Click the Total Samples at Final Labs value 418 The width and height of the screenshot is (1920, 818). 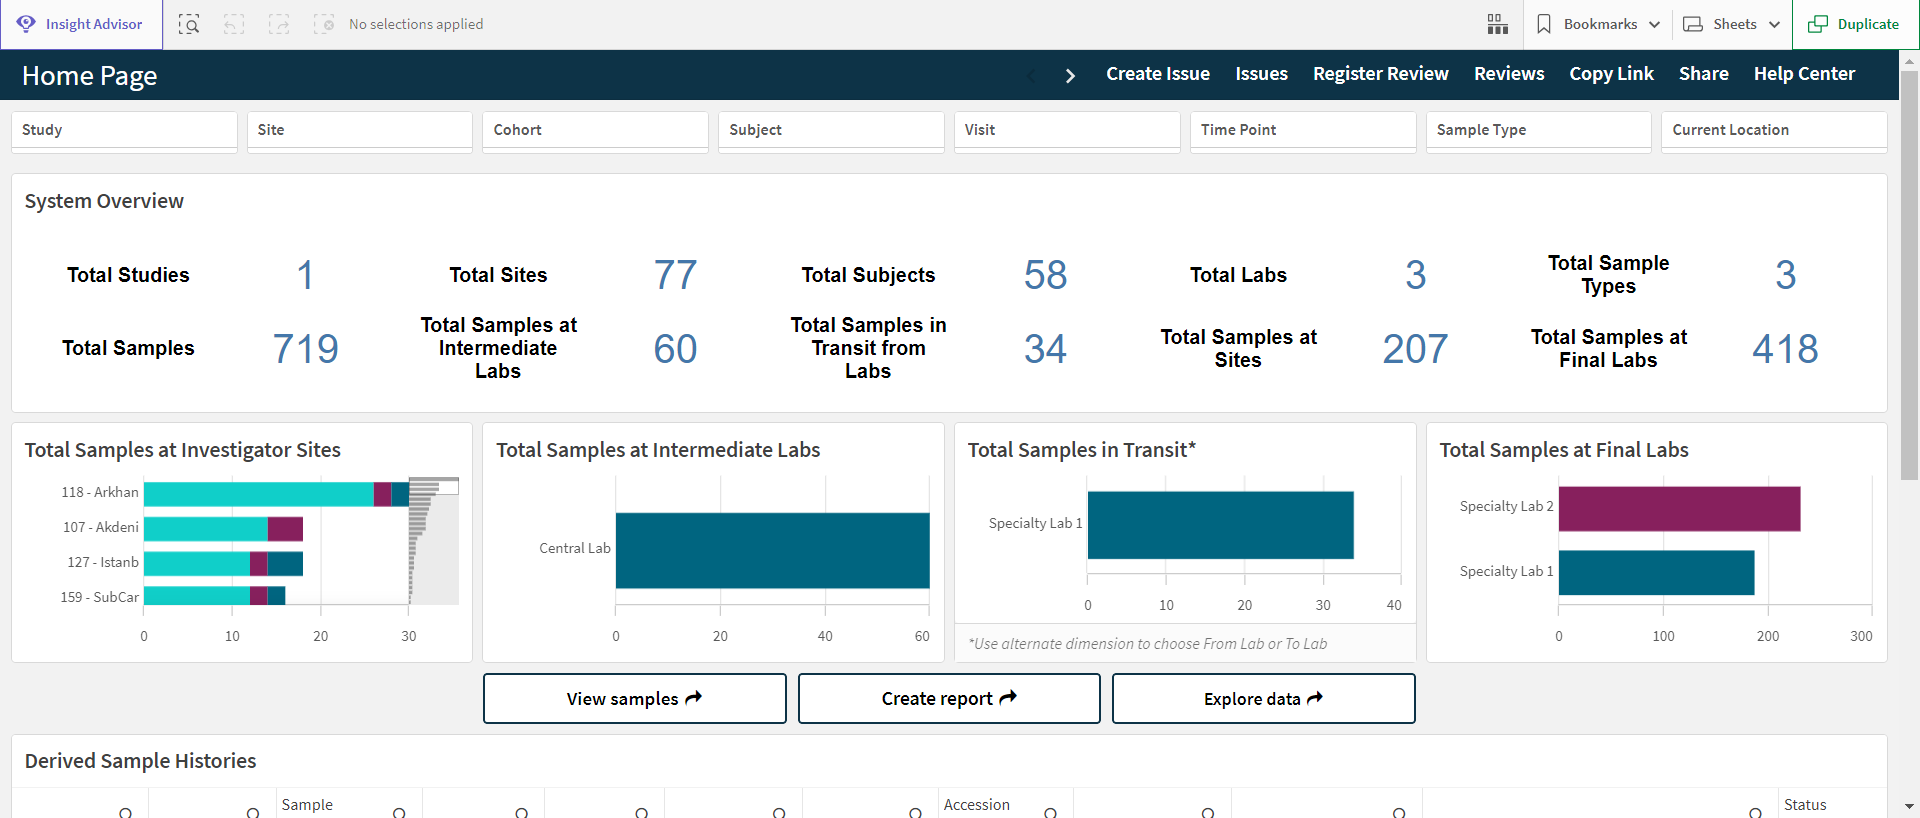[x=1785, y=349]
